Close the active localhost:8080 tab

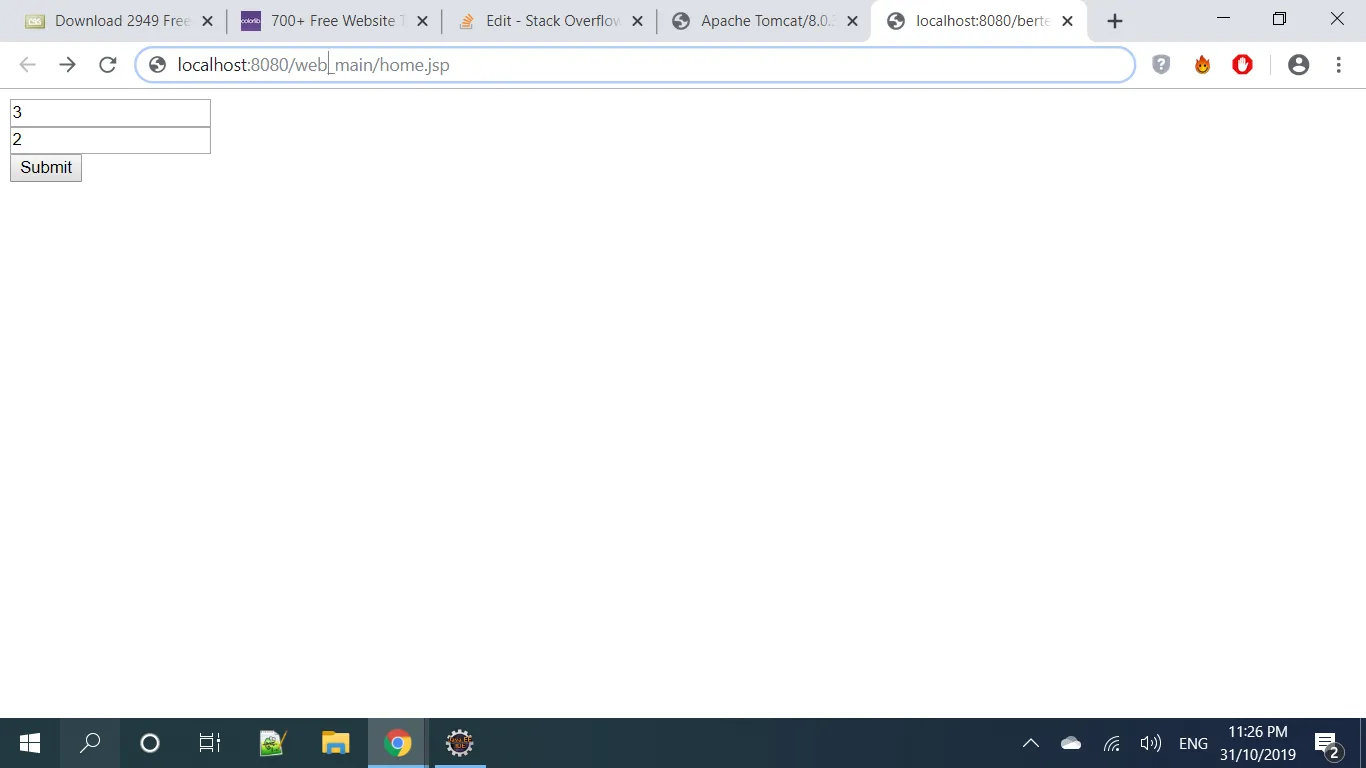click(1067, 21)
